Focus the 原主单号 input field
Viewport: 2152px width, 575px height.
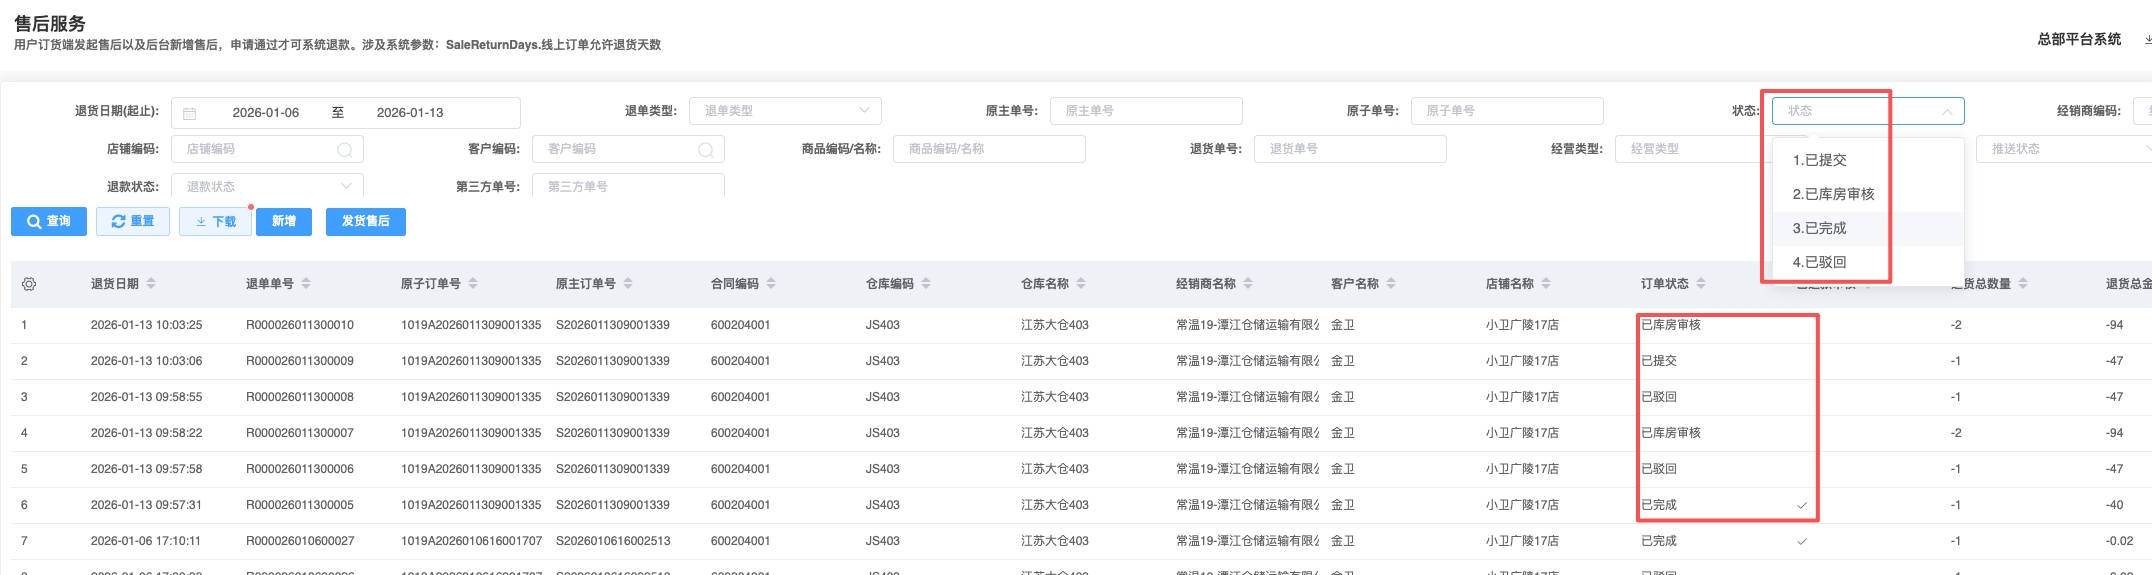[x=1145, y=111]
